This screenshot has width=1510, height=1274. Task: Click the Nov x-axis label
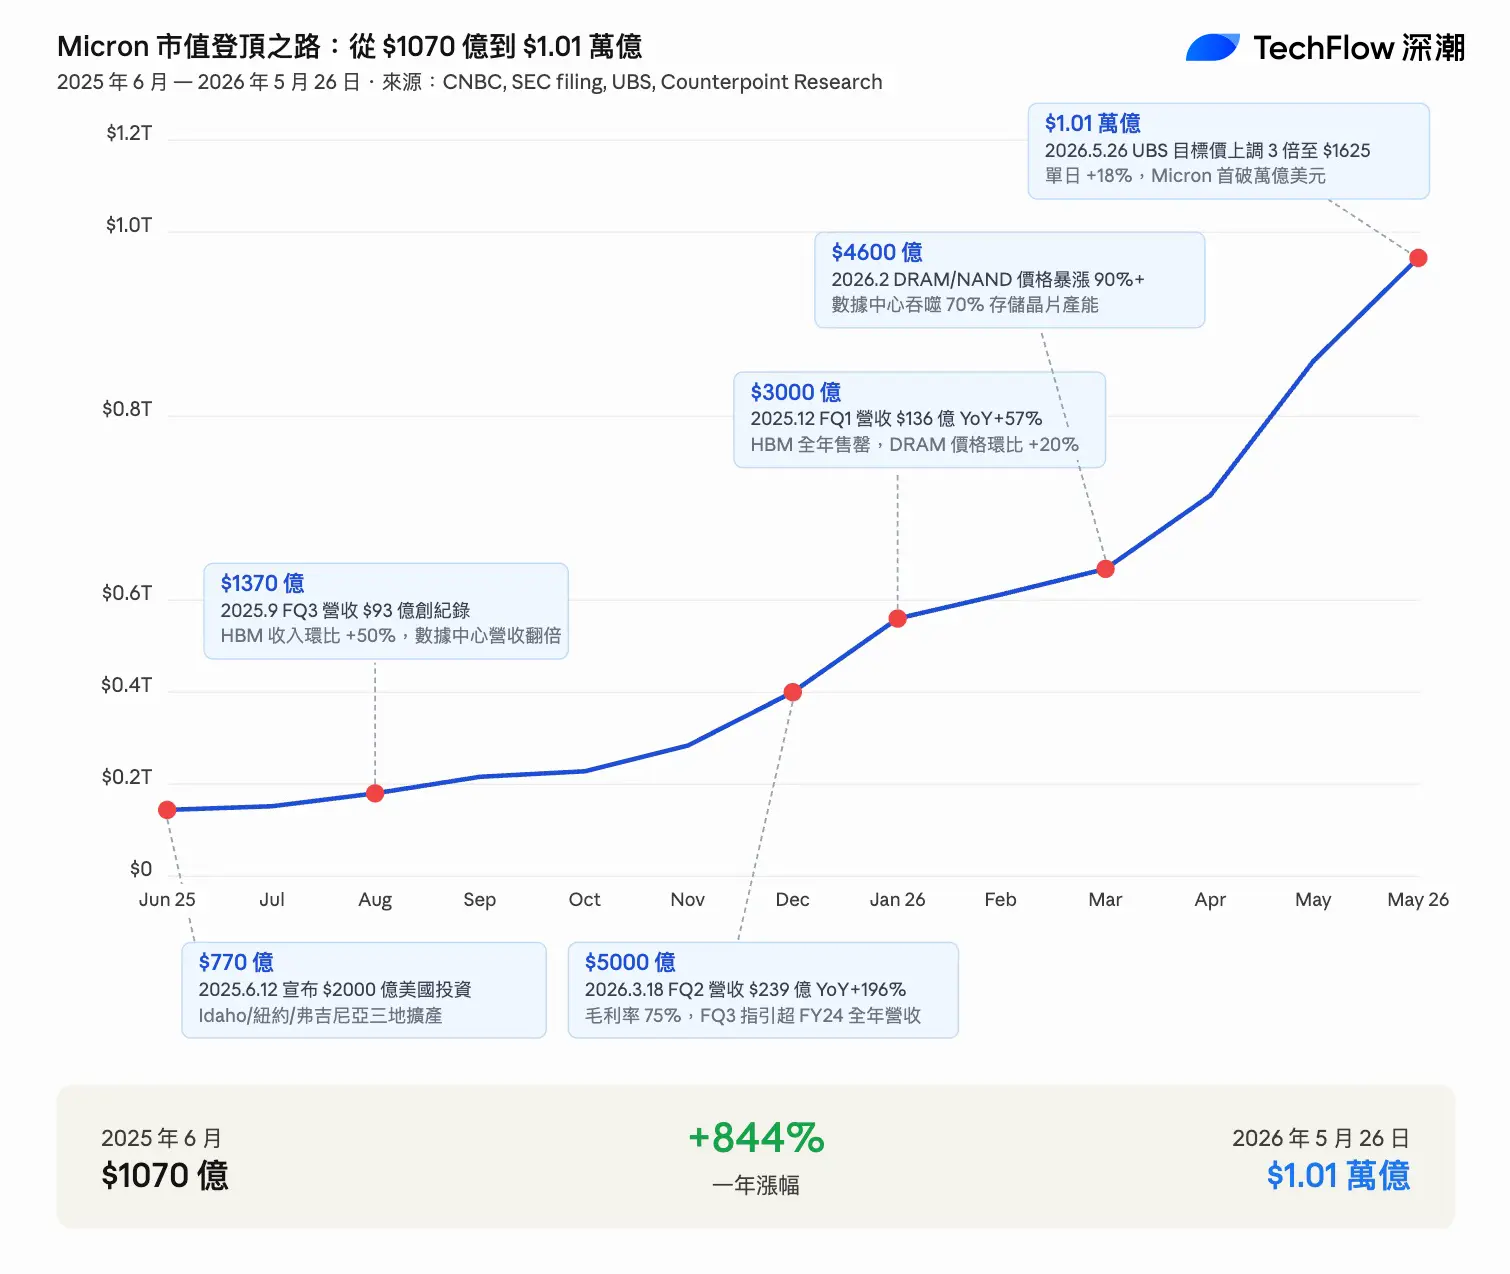pyautogui.click(x=688, y=899)
